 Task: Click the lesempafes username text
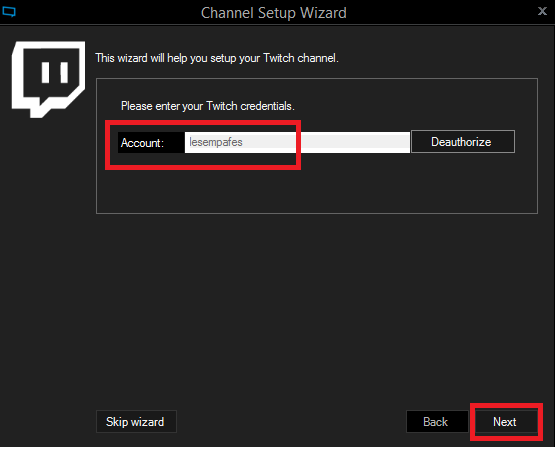coord(216,142)
